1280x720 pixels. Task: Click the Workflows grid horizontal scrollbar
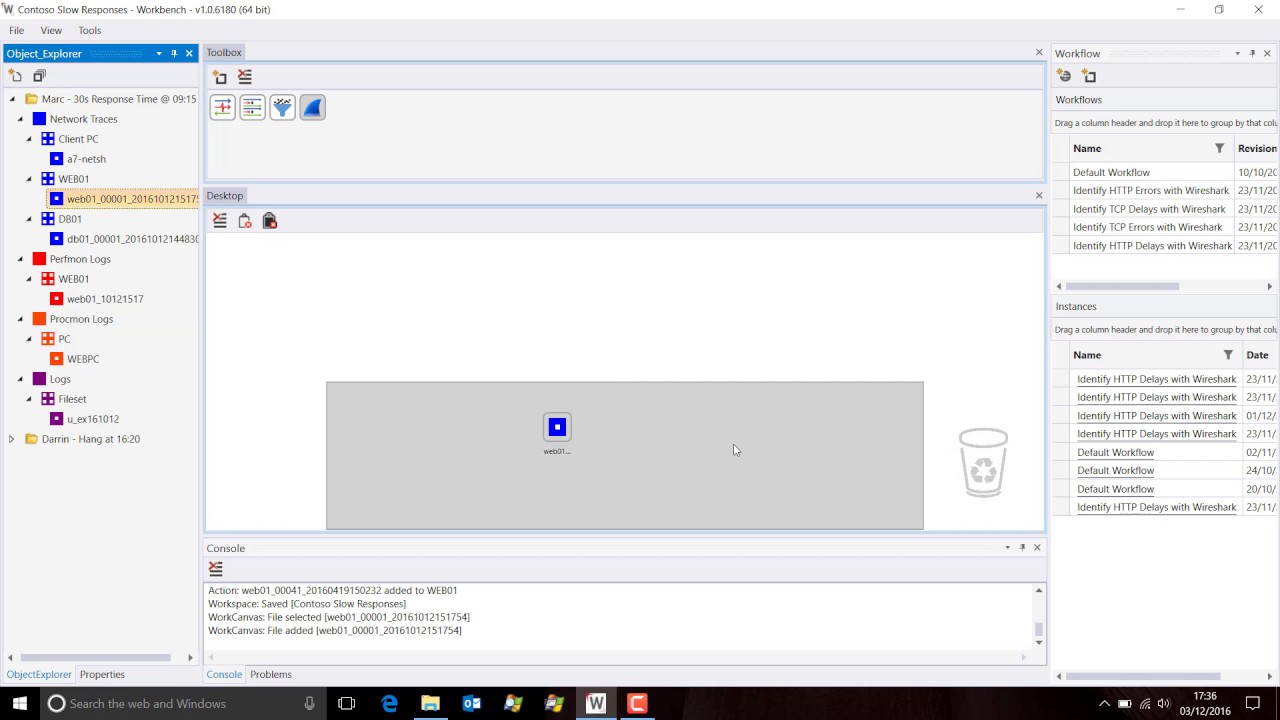(x=1122, y=286)
